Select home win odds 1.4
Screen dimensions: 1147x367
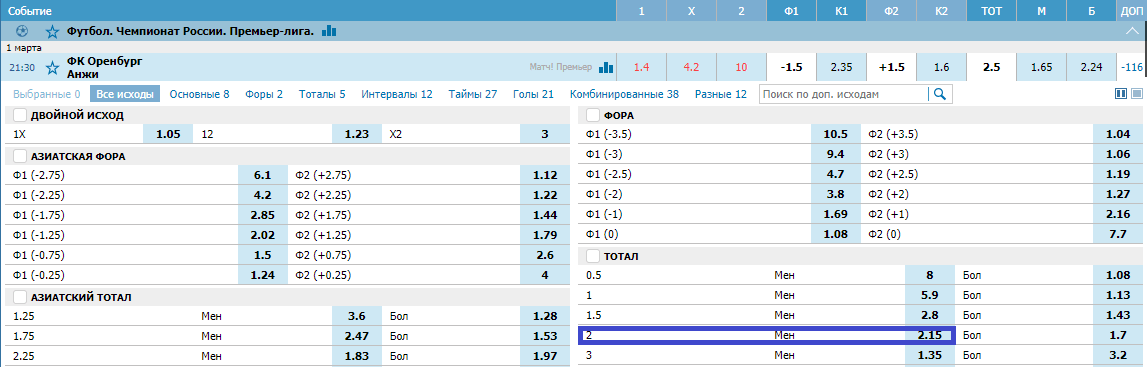(x=642, y=67)
